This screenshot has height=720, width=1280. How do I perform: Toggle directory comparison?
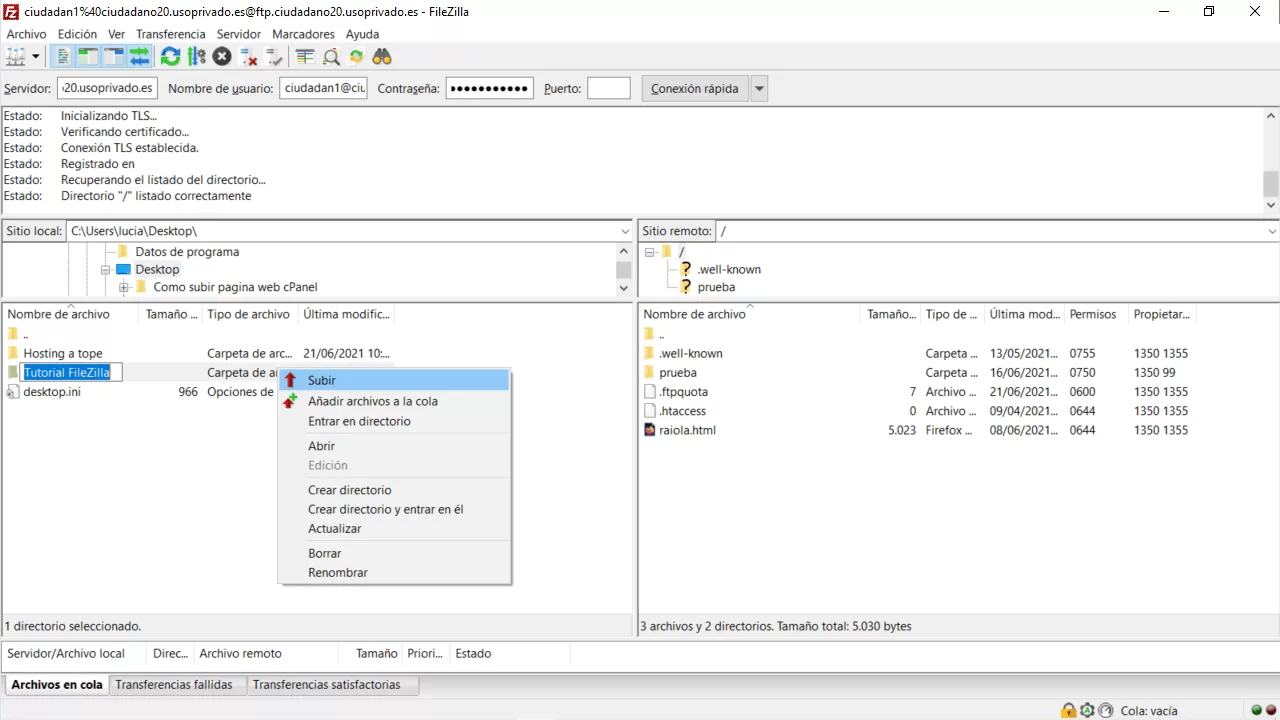coord(331,57)
